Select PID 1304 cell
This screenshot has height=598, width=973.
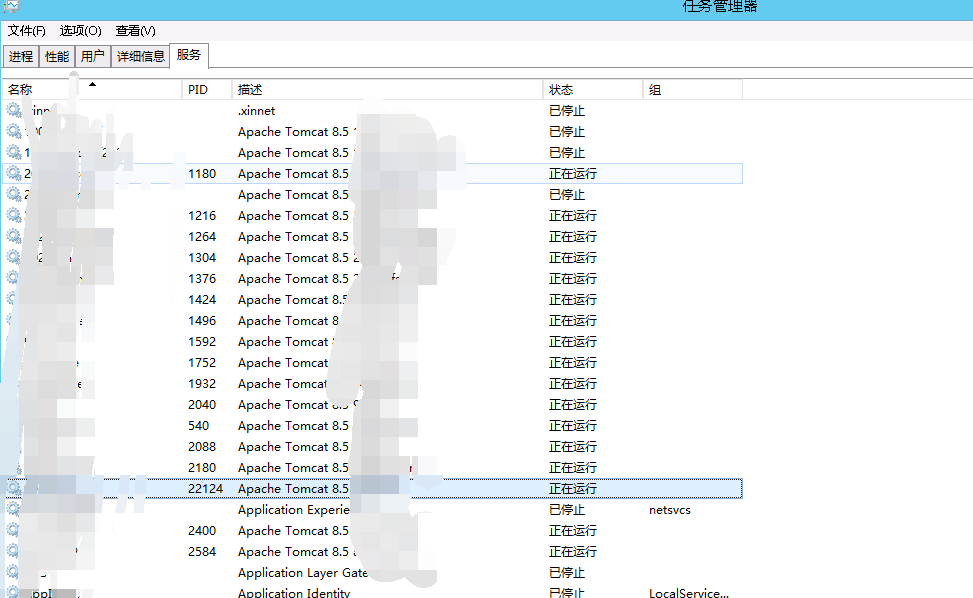202,258
